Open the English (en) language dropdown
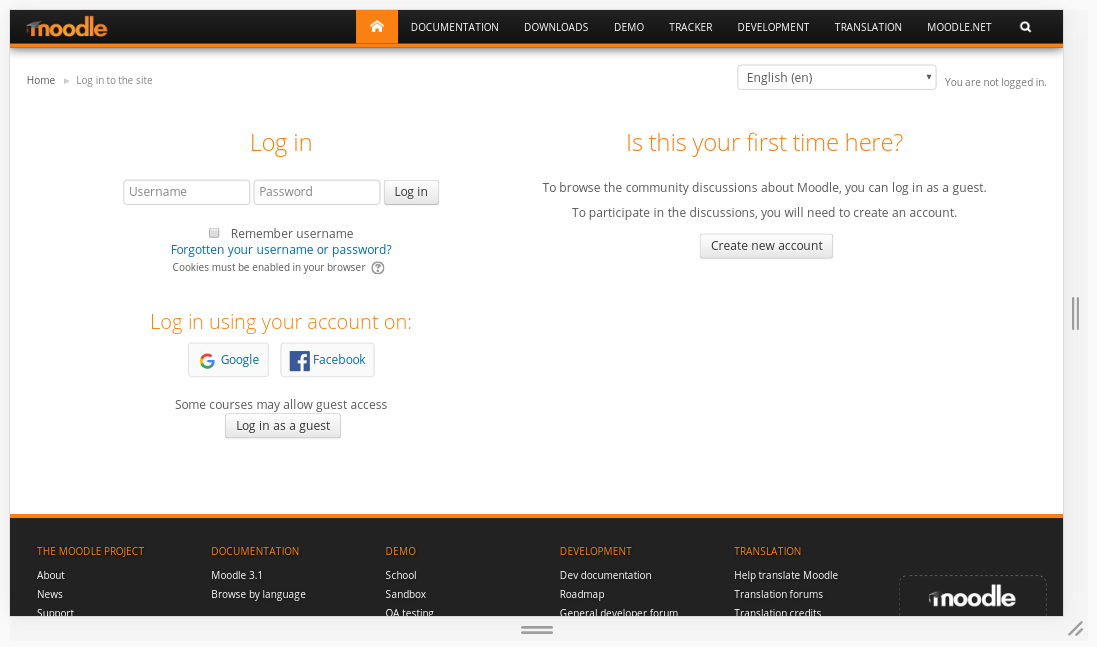This screenshot has width=1097, height=647. coord(837,78)
